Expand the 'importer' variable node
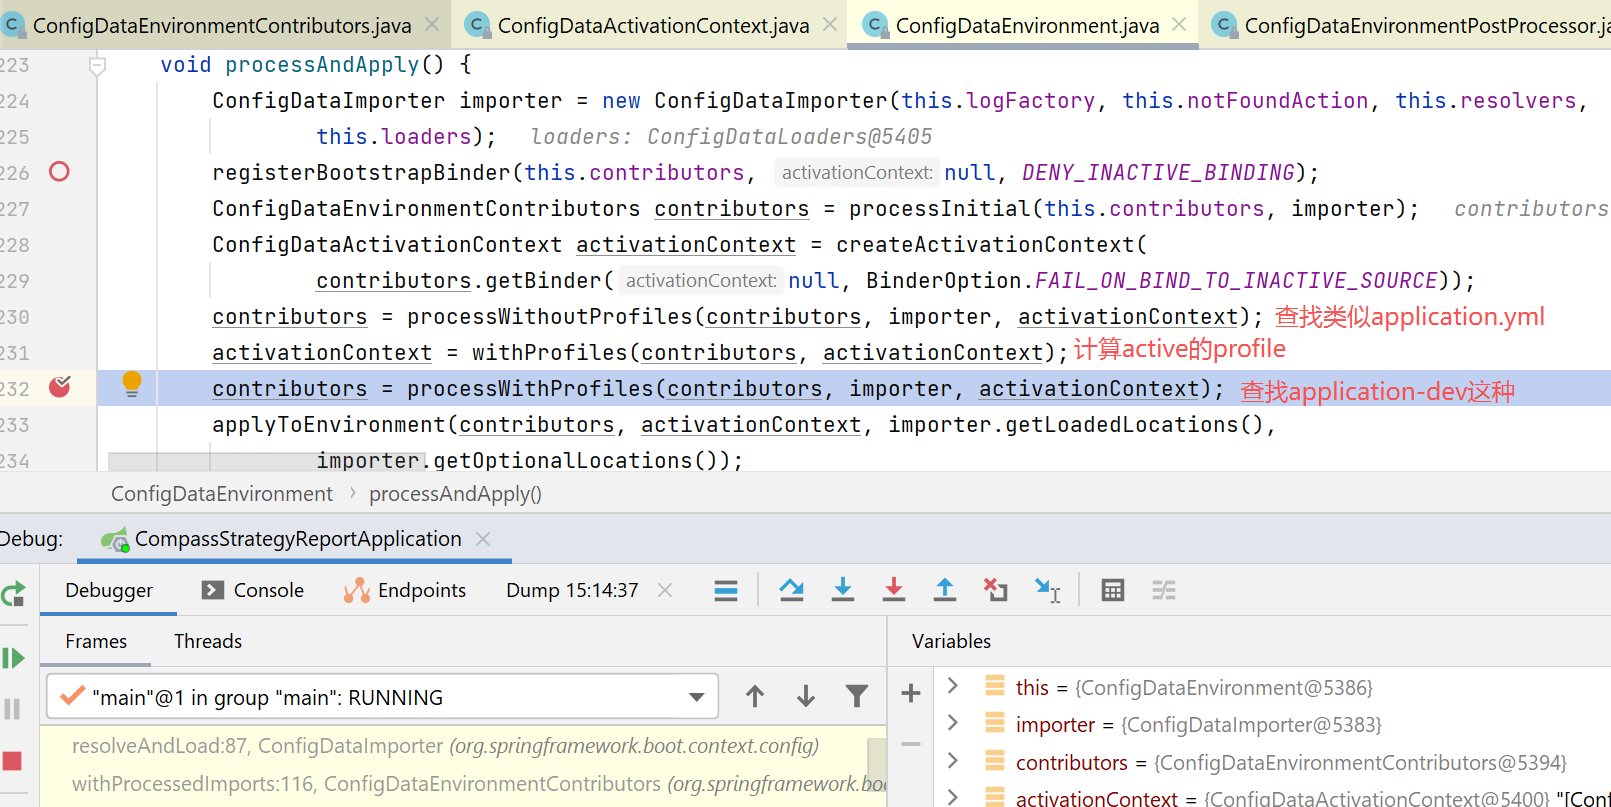Viewport: 1611px width, 807px height. point(953,723)
